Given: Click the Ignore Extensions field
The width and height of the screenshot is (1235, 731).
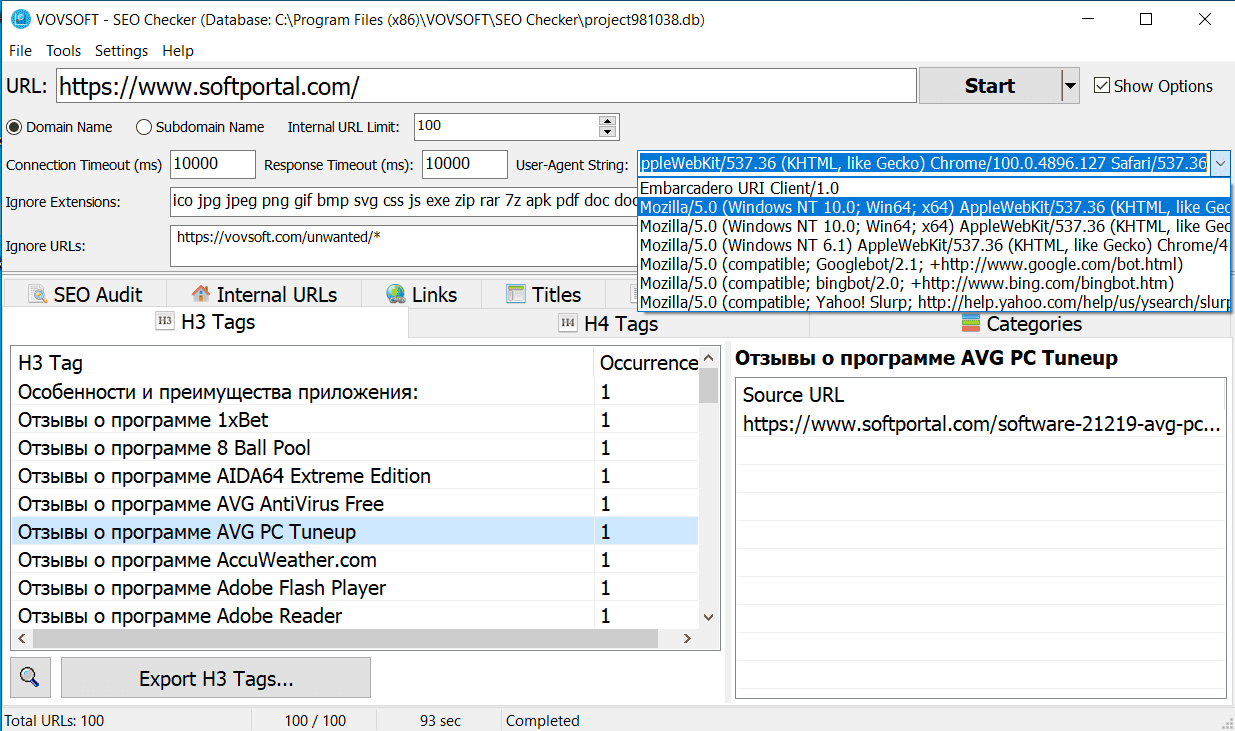Looking at the screenshot, I should coord(404,201).
